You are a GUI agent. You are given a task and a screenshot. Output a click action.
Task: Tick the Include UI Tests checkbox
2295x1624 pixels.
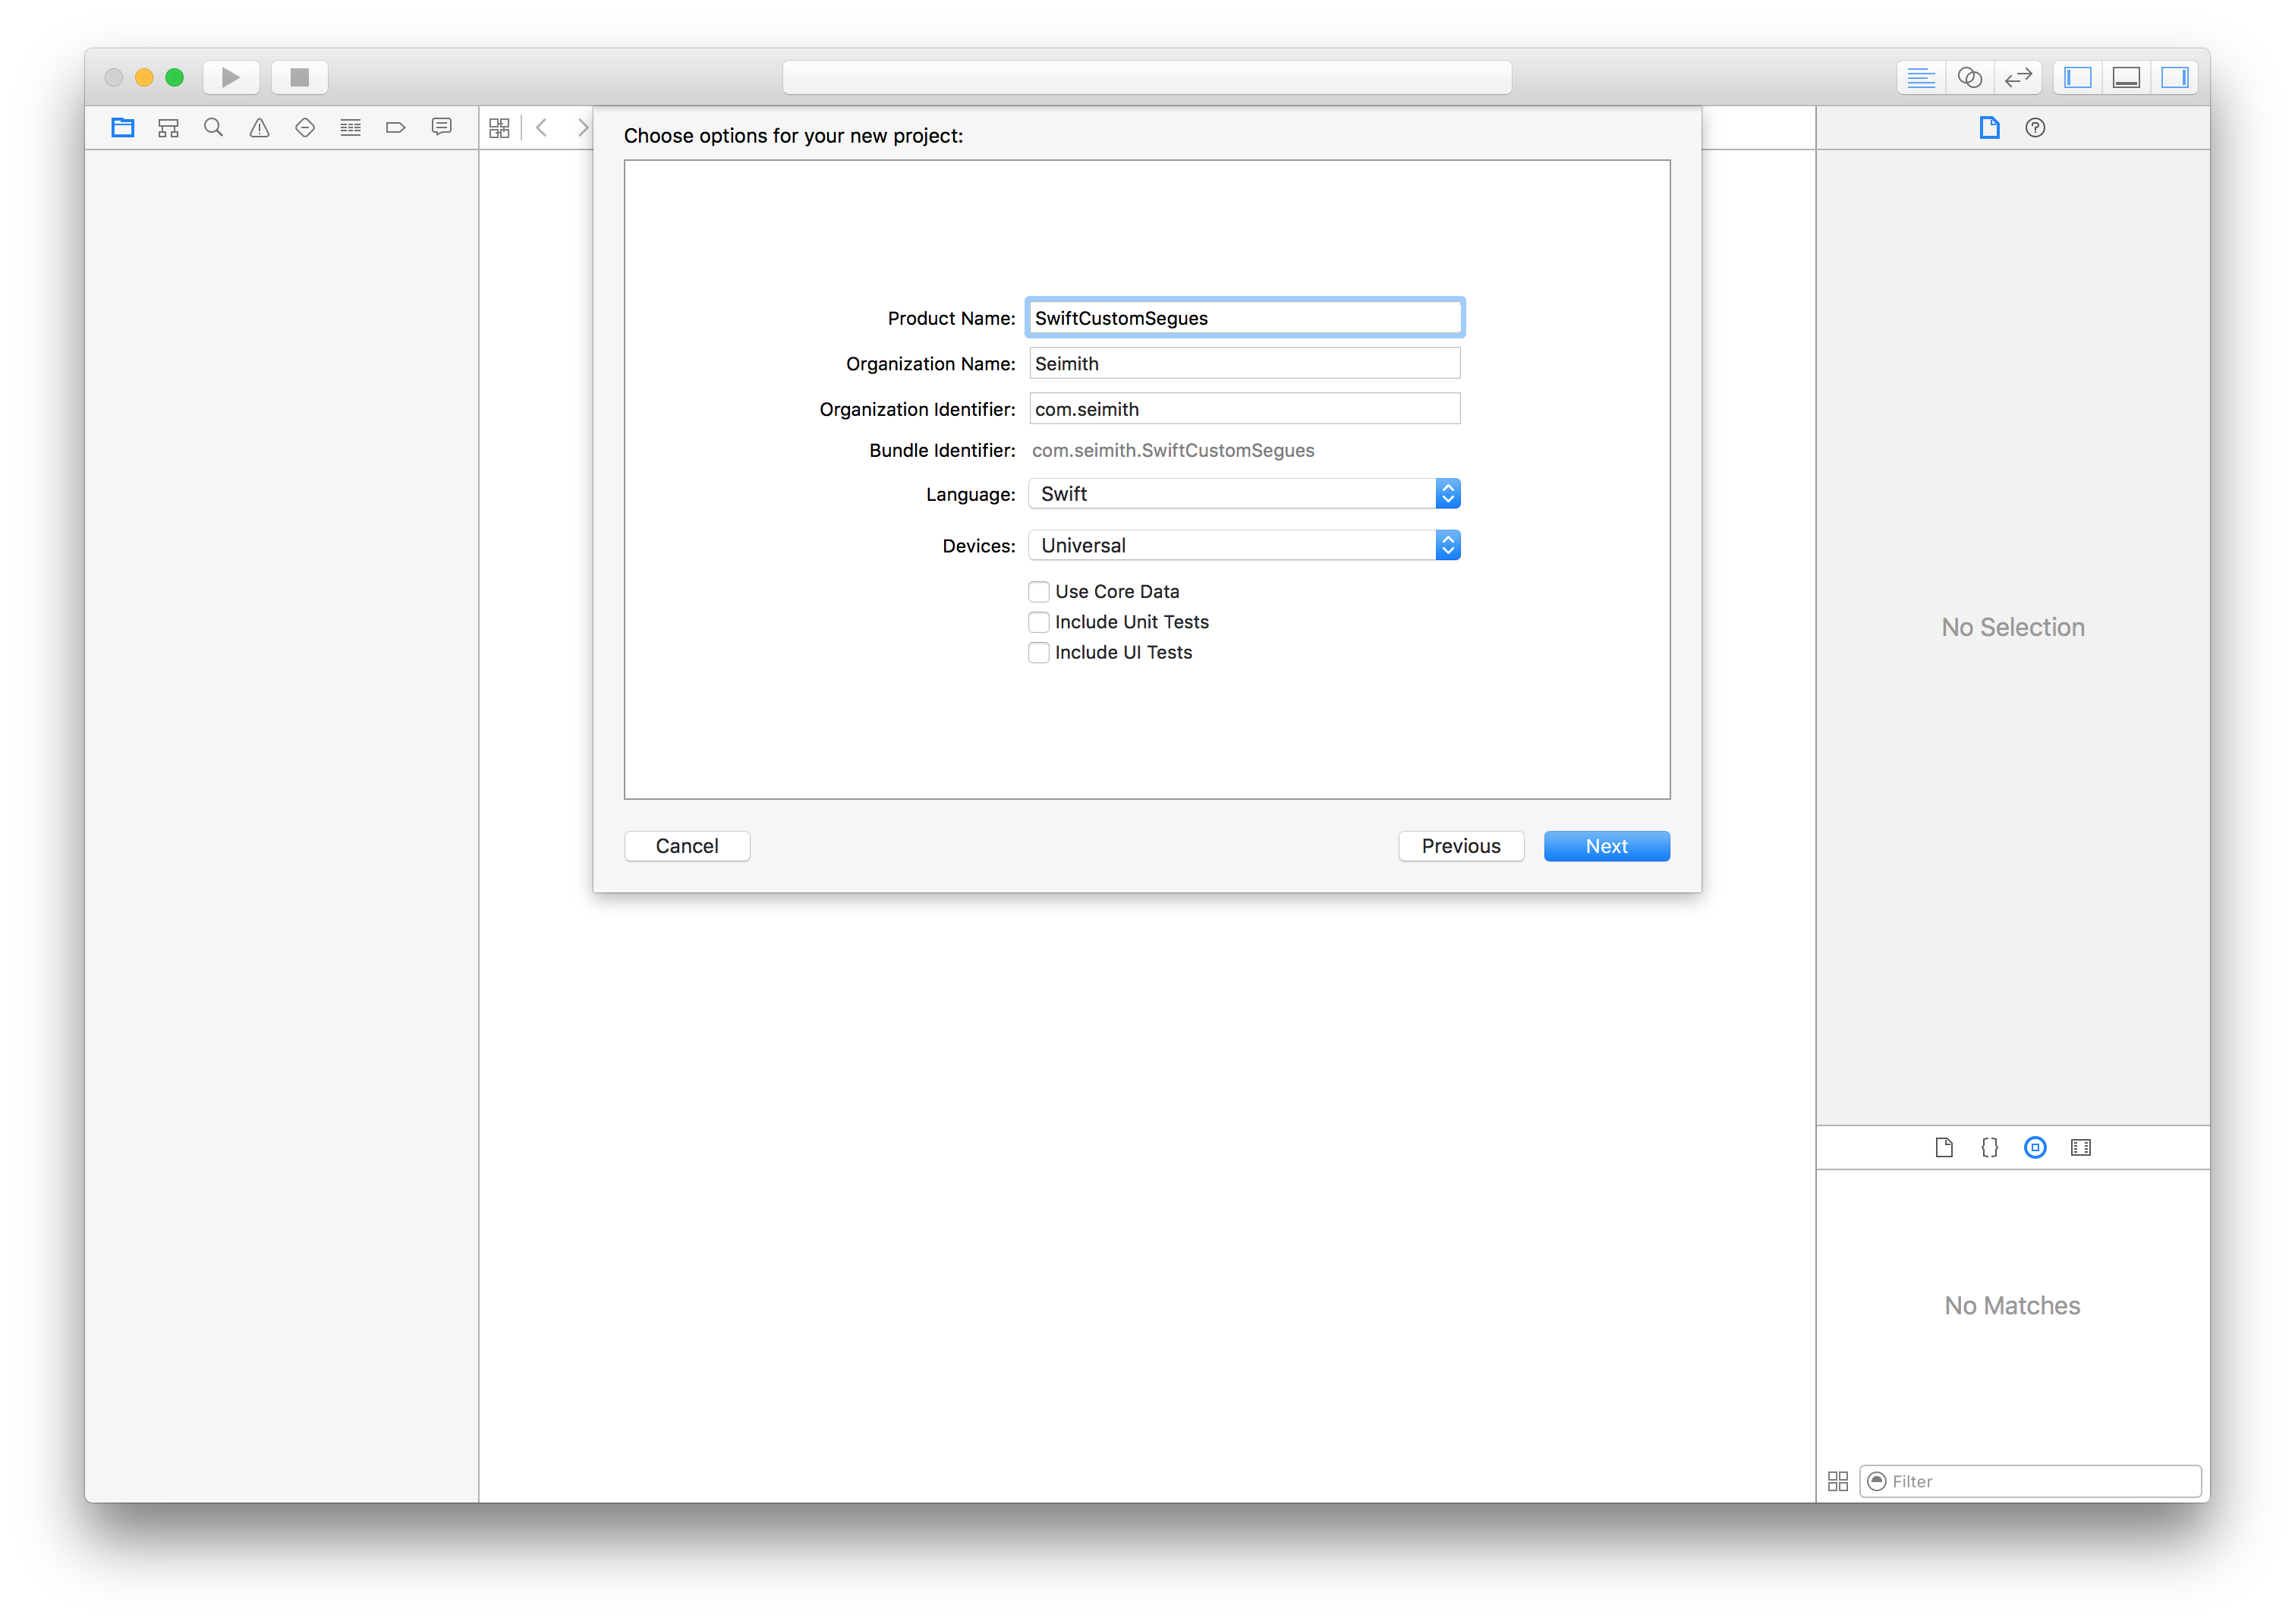(x=1039, y=652)
